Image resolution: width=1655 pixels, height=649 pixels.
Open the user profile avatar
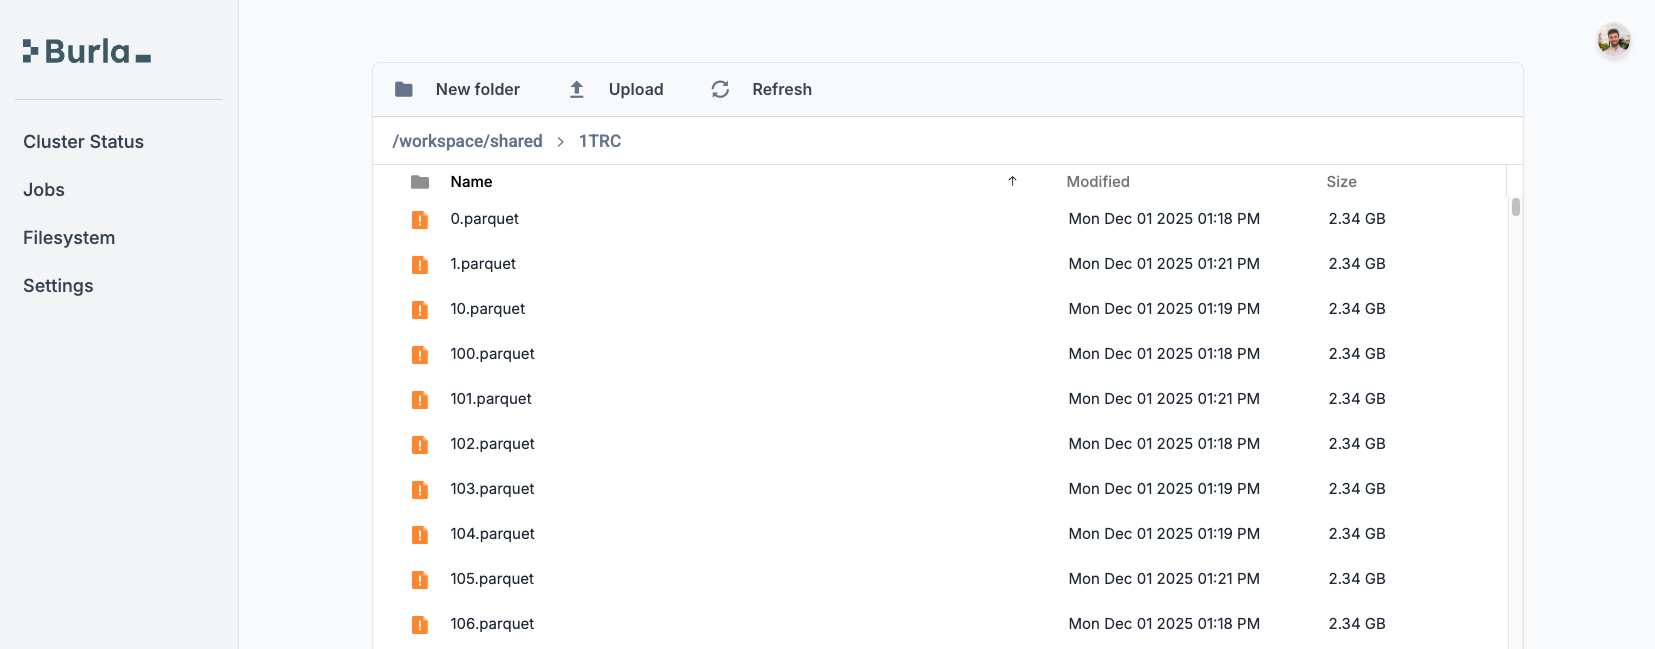click(x=1613, y=41)
